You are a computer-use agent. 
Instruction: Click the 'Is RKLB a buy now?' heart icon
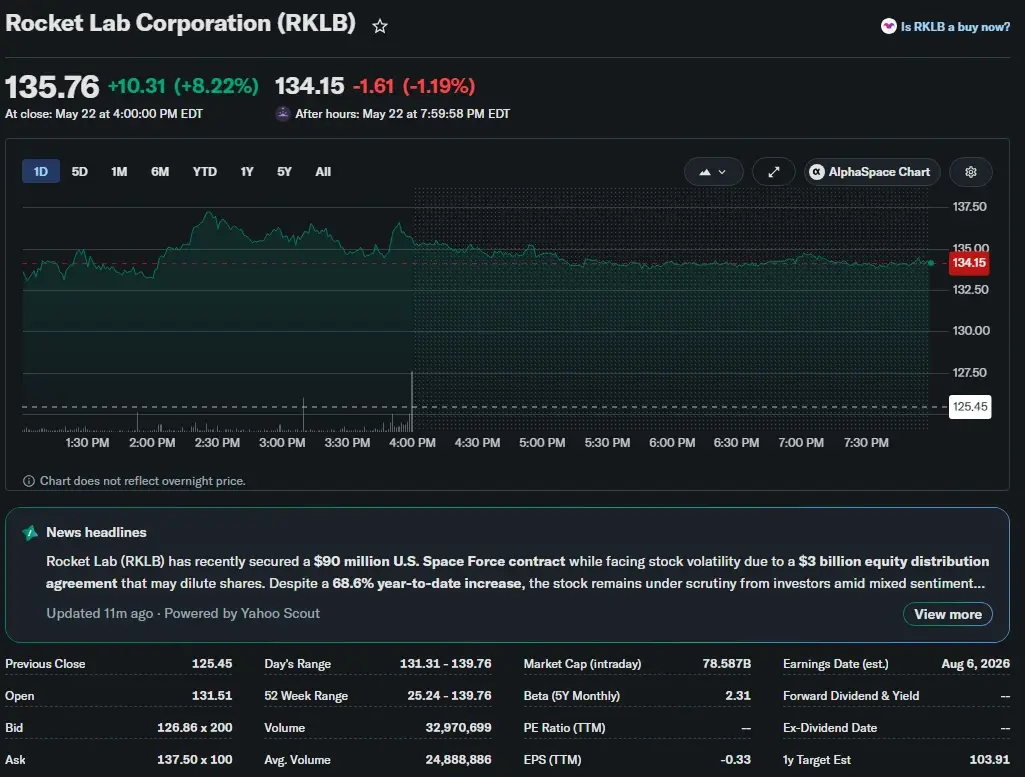888,26
